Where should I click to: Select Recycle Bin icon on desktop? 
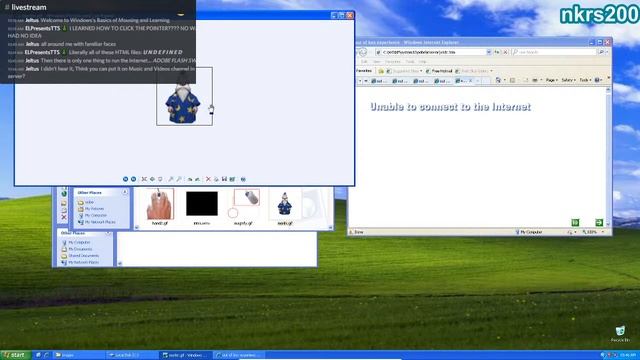(620, 333)
